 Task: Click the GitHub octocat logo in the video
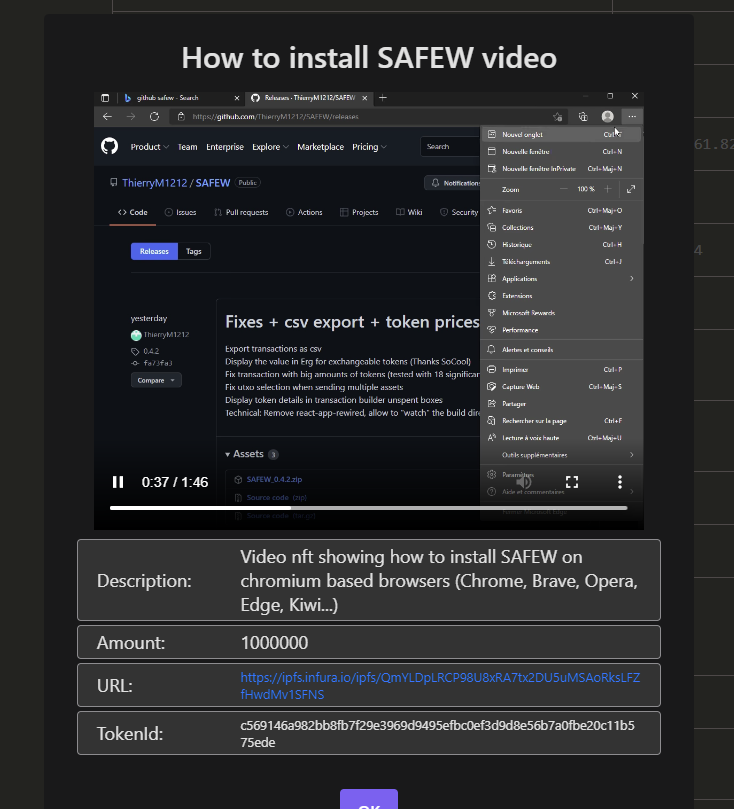point(109,147)
